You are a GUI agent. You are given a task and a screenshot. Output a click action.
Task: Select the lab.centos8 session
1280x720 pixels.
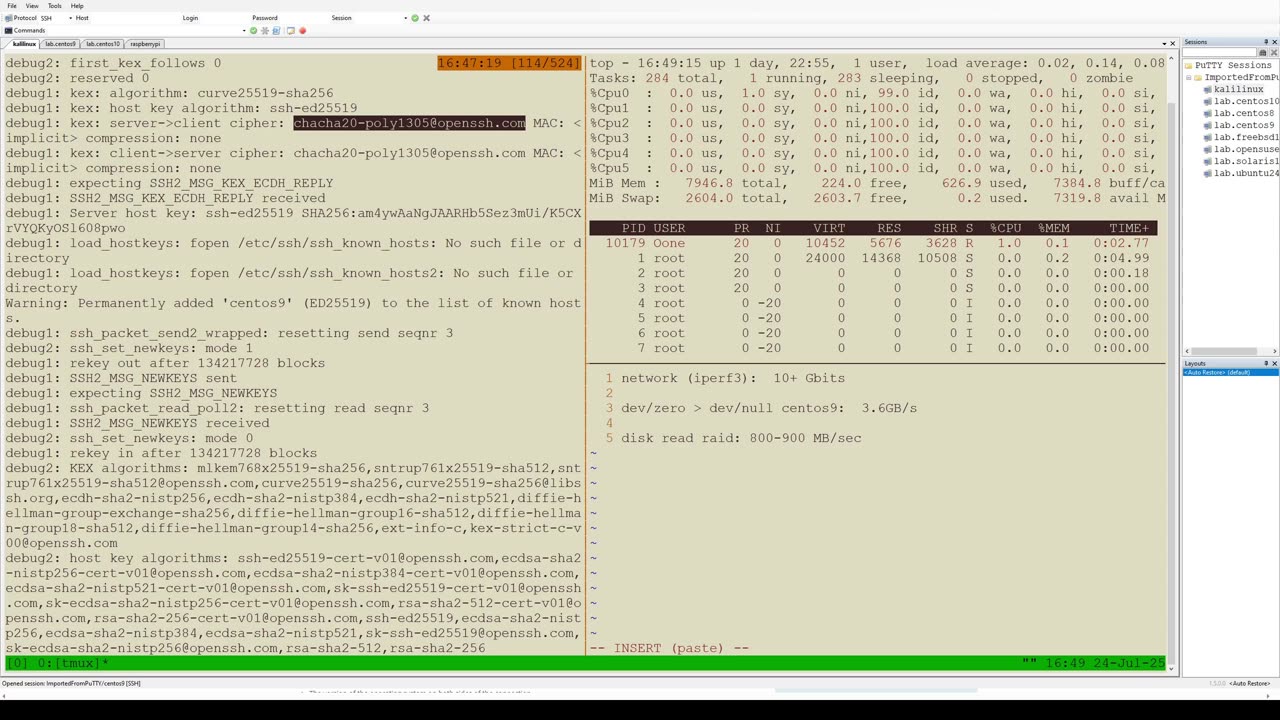point(1244,113)
